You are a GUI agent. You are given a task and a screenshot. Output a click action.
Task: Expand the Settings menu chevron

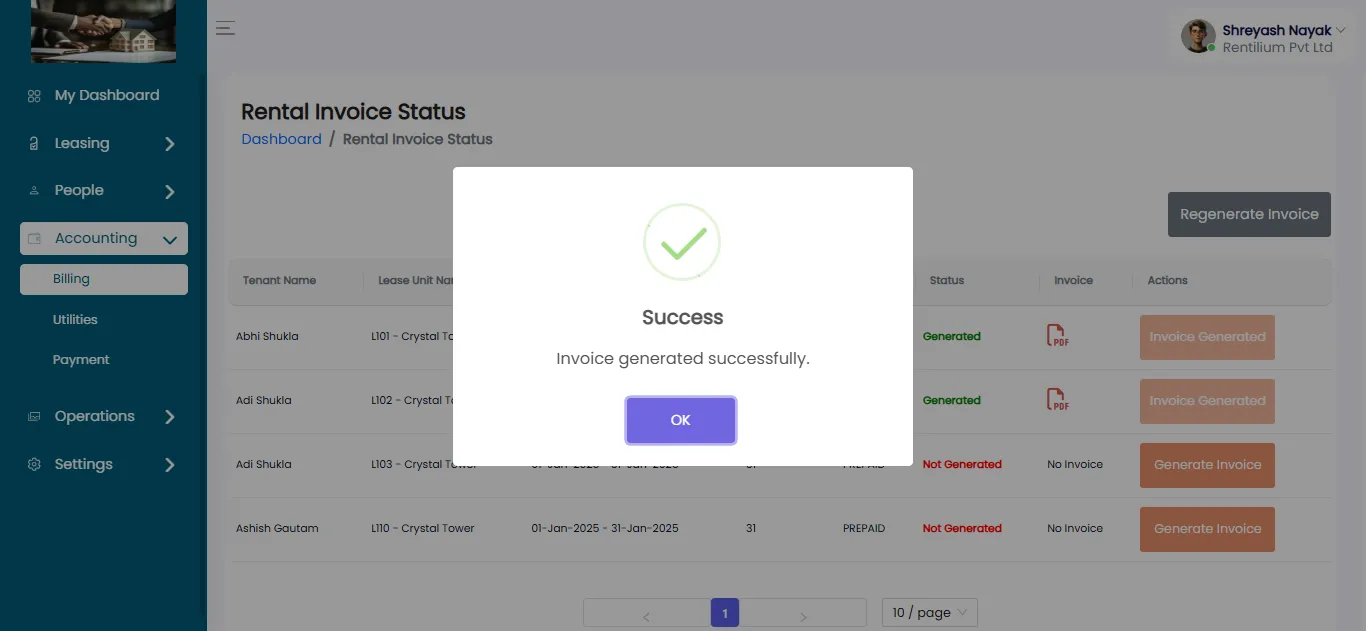[x=170, y=465]
